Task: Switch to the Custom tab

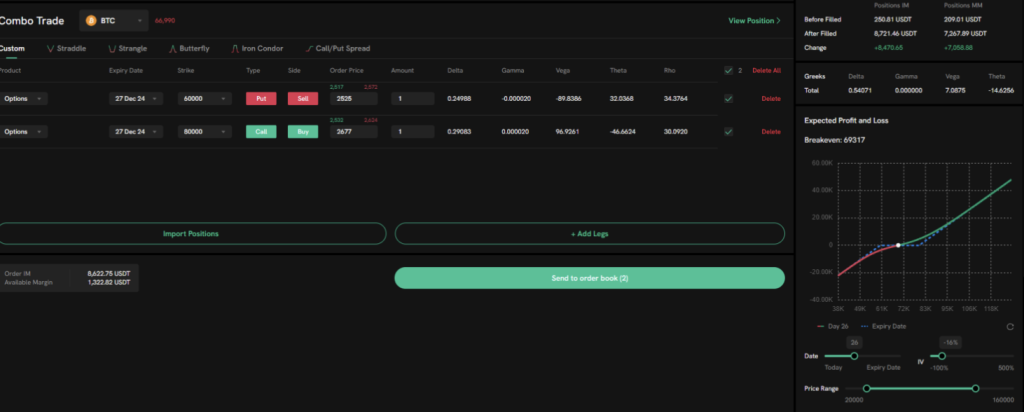Action: pos(12,48)
